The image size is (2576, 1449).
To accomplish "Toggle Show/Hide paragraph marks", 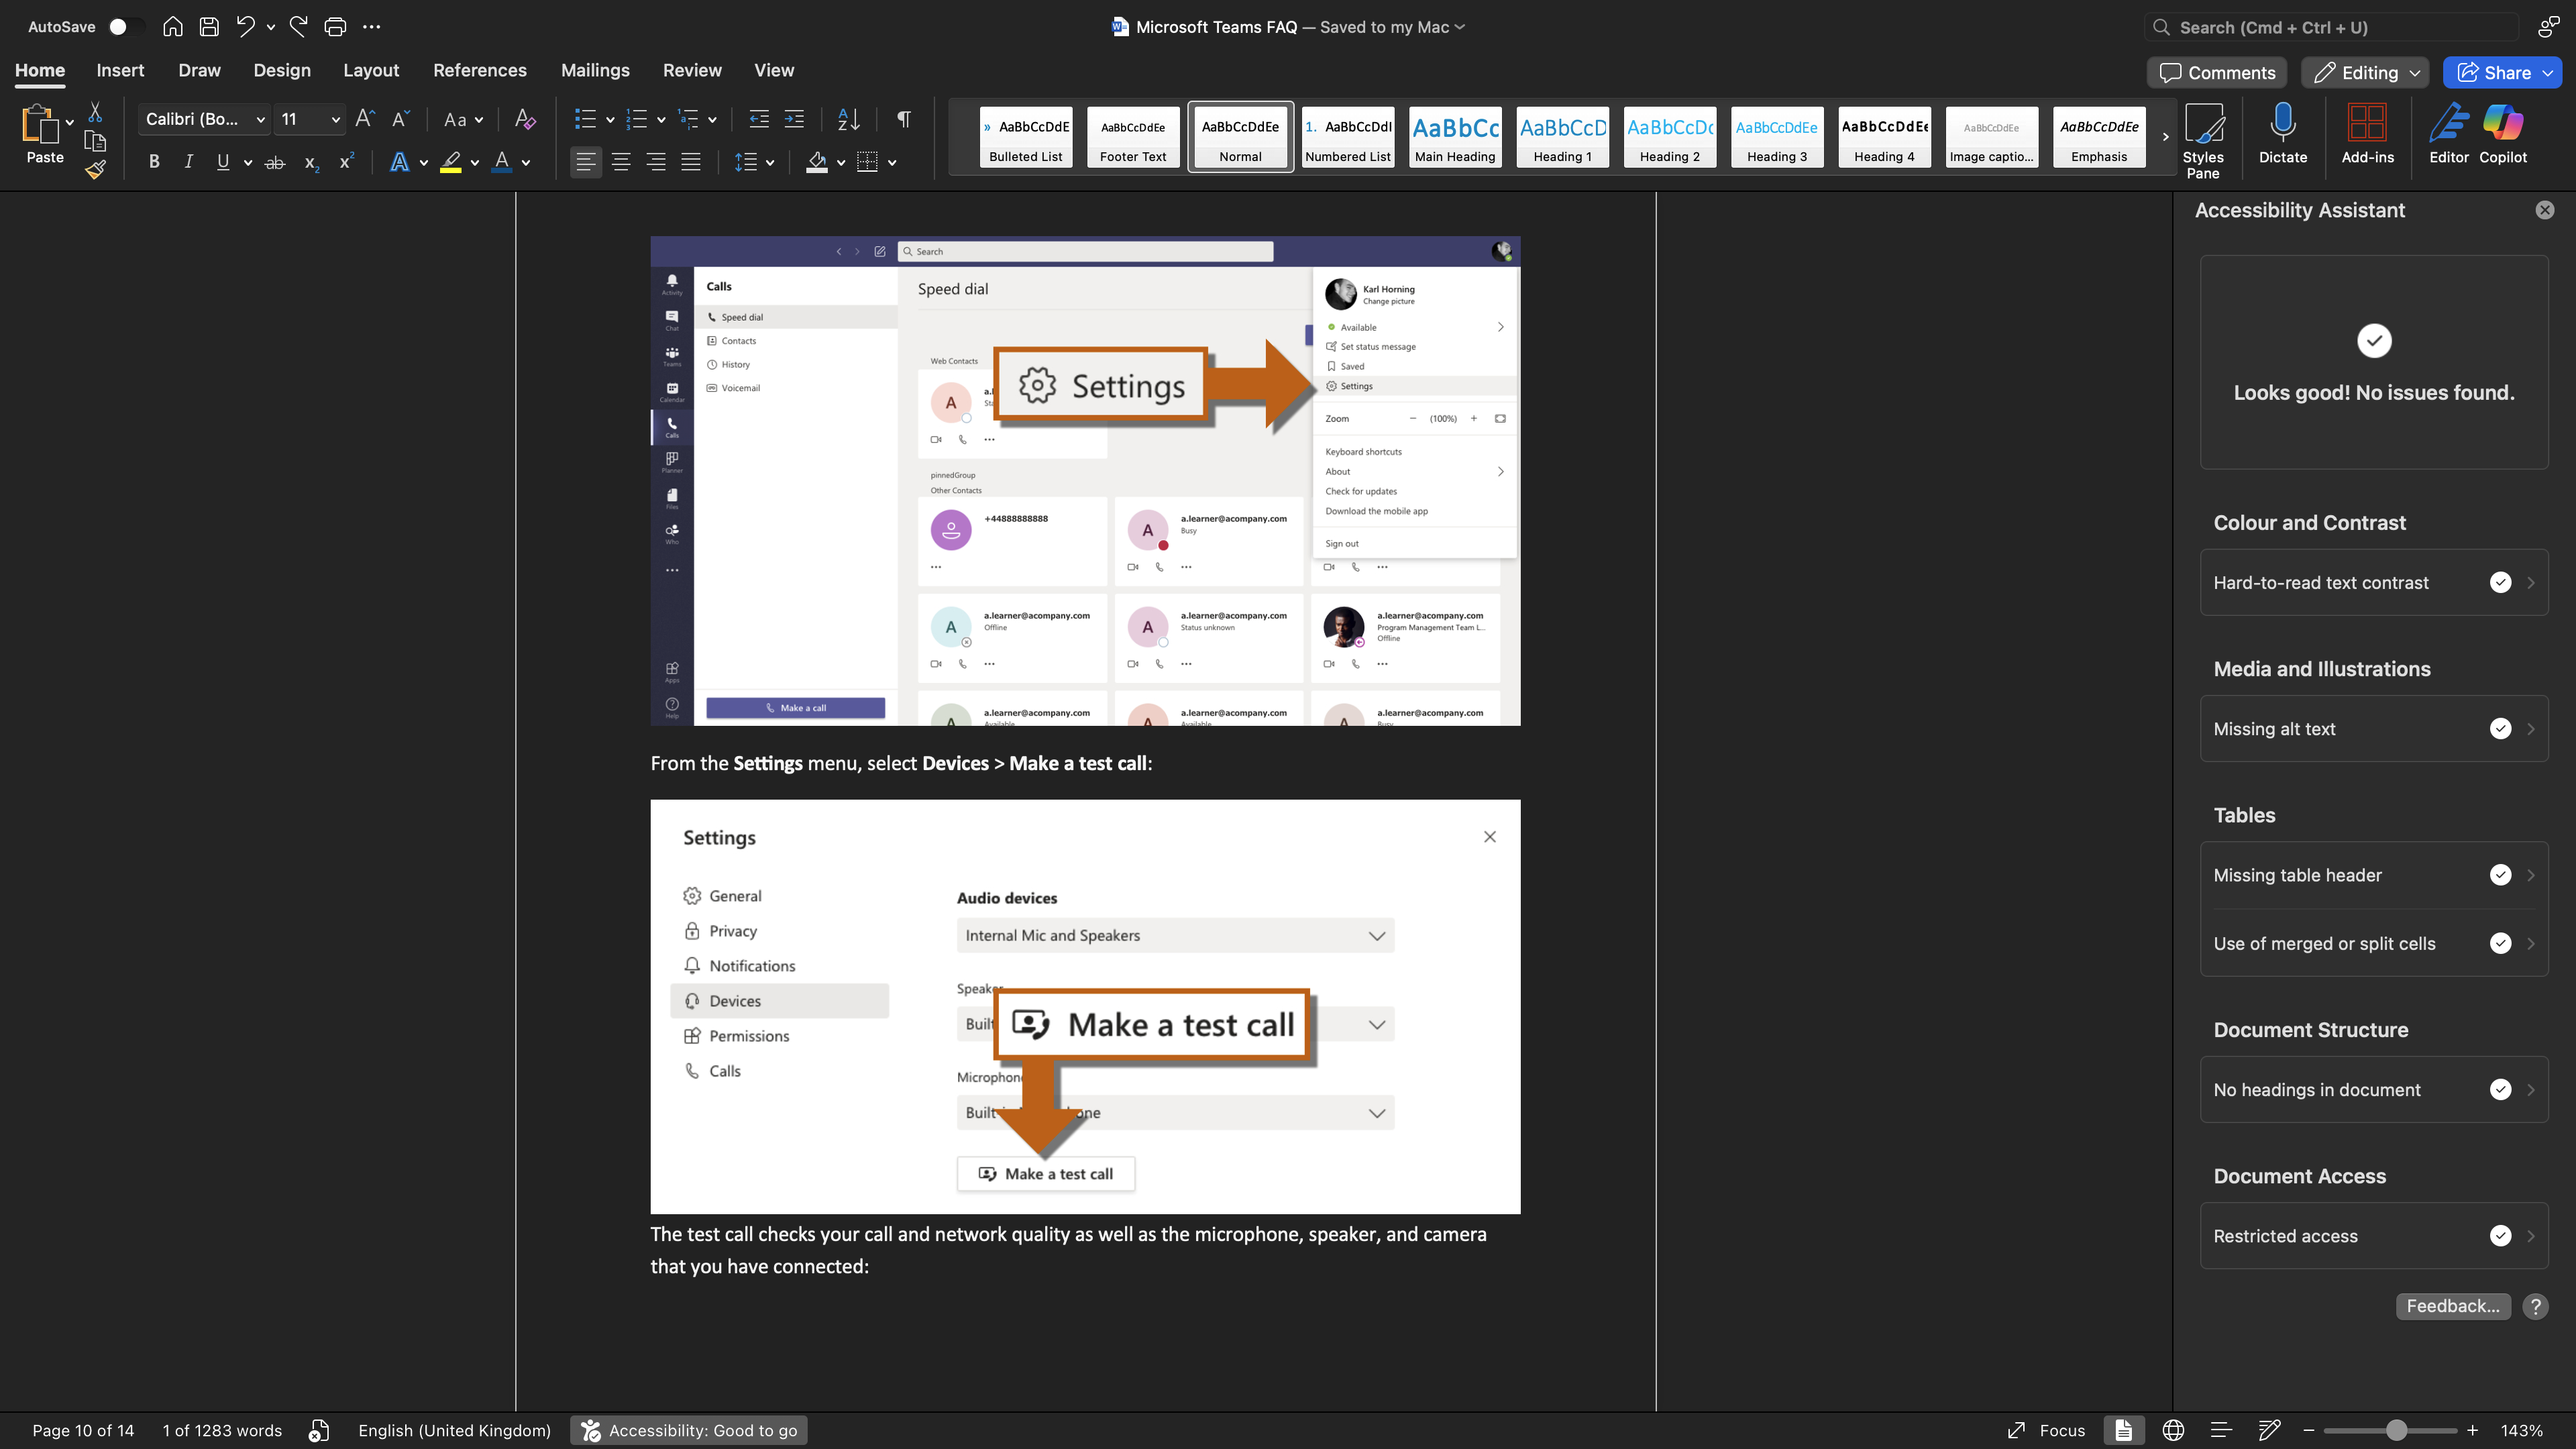I will tap(904, 119).
